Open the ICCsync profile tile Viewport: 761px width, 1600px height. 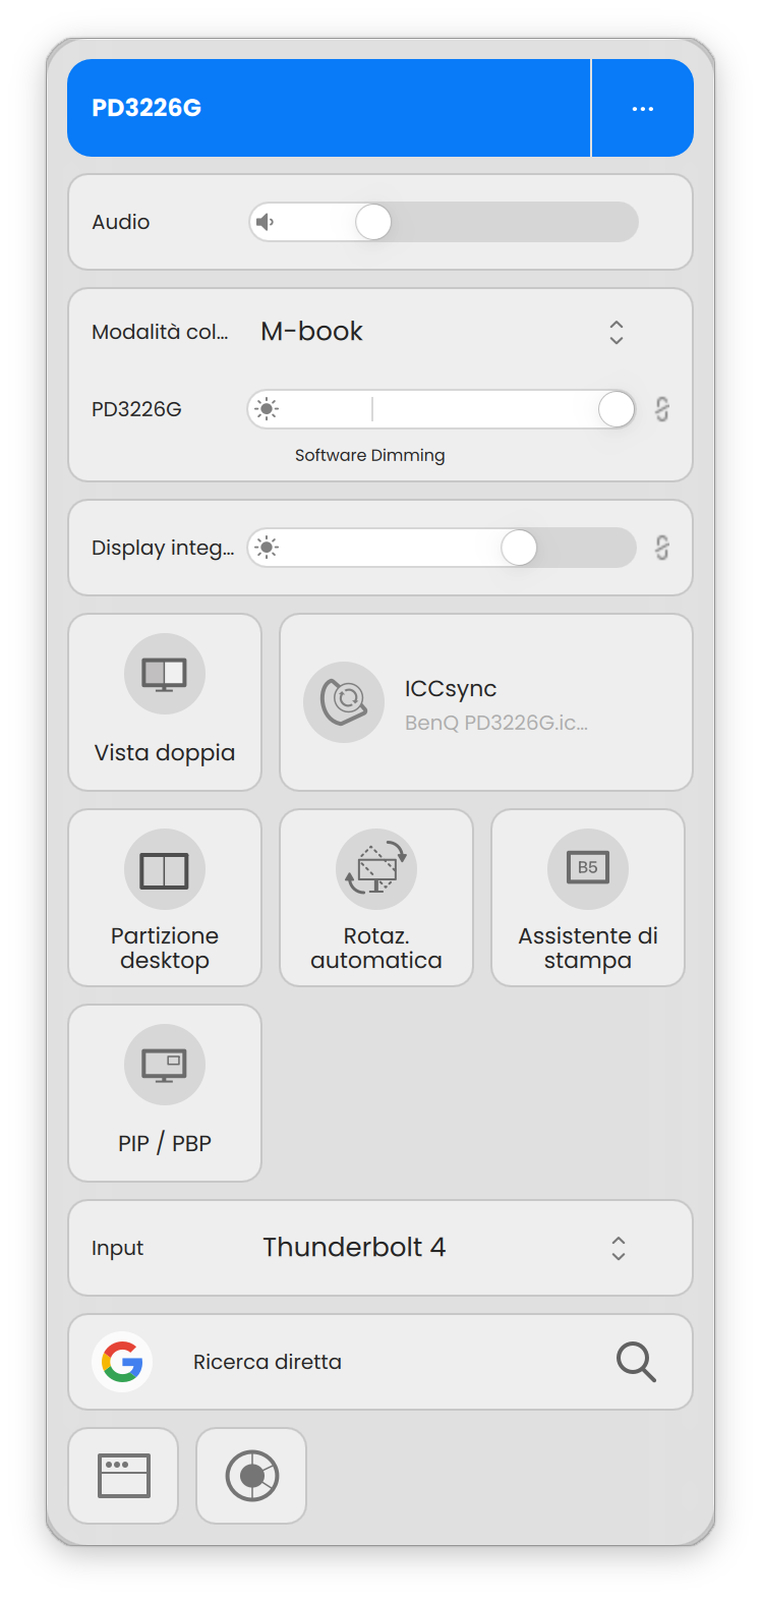click(486, 702)
